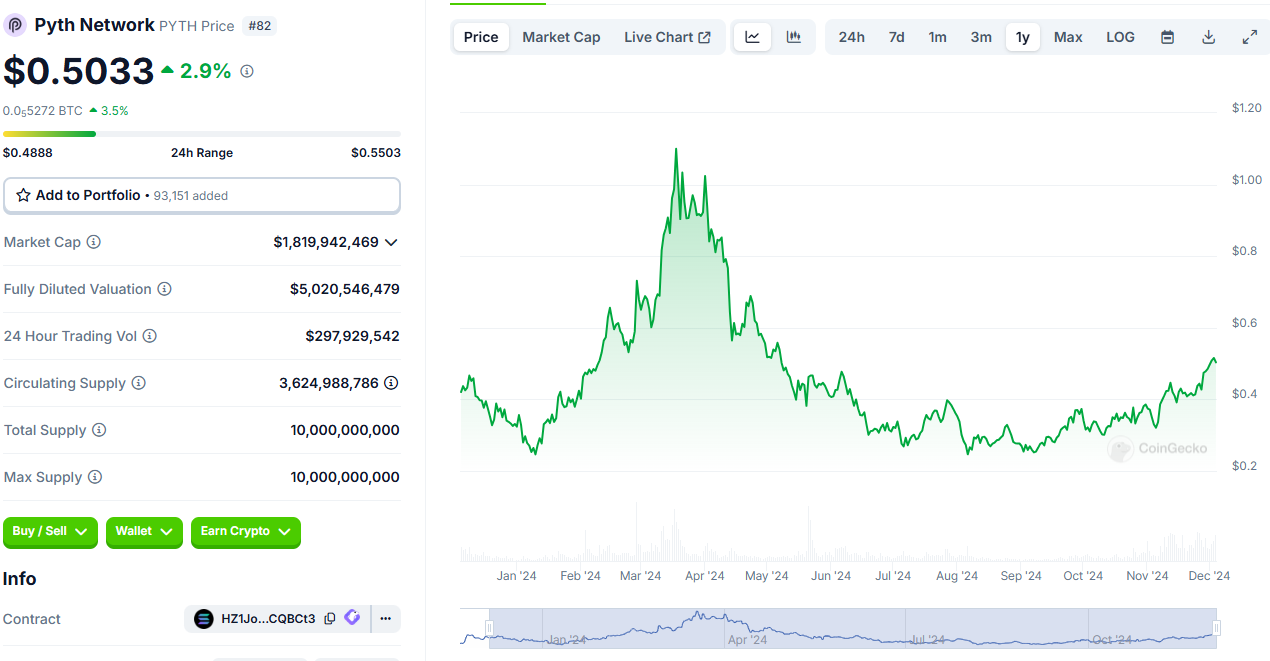This screenshot has width=1270, height=661.
Task: Click Max Supply info icon
Action: point(94,477)
